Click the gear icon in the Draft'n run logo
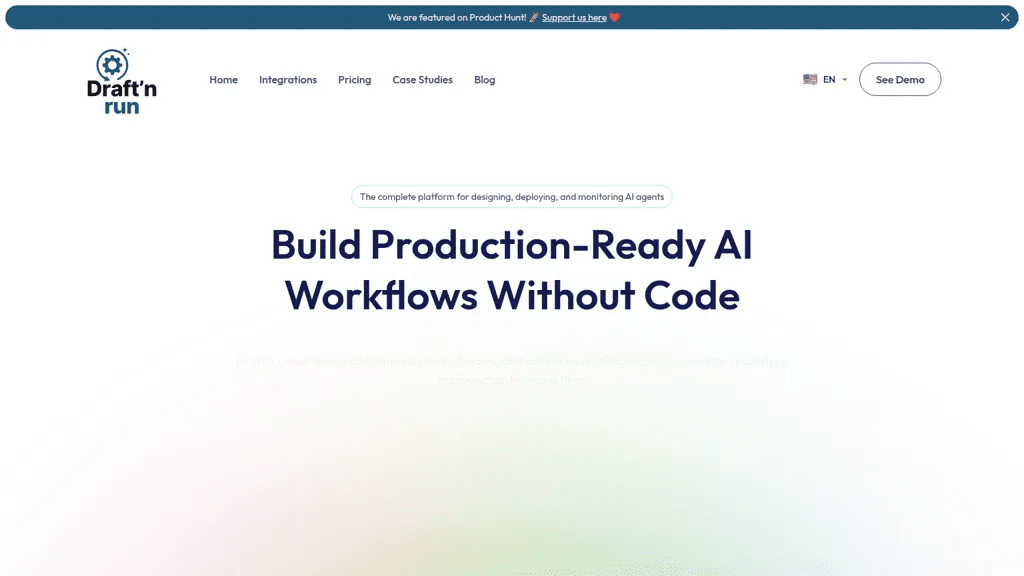The image size is (1024, 576). coord(112,65)
